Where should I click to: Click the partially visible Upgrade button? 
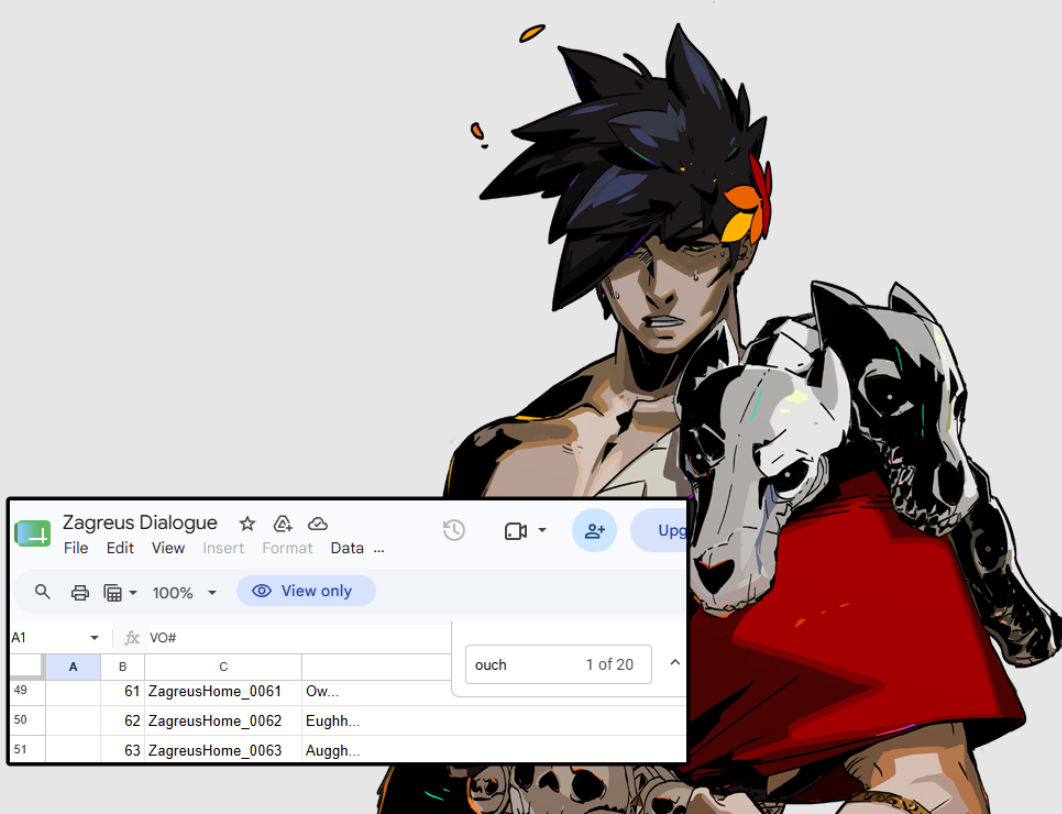pos(659,530)
